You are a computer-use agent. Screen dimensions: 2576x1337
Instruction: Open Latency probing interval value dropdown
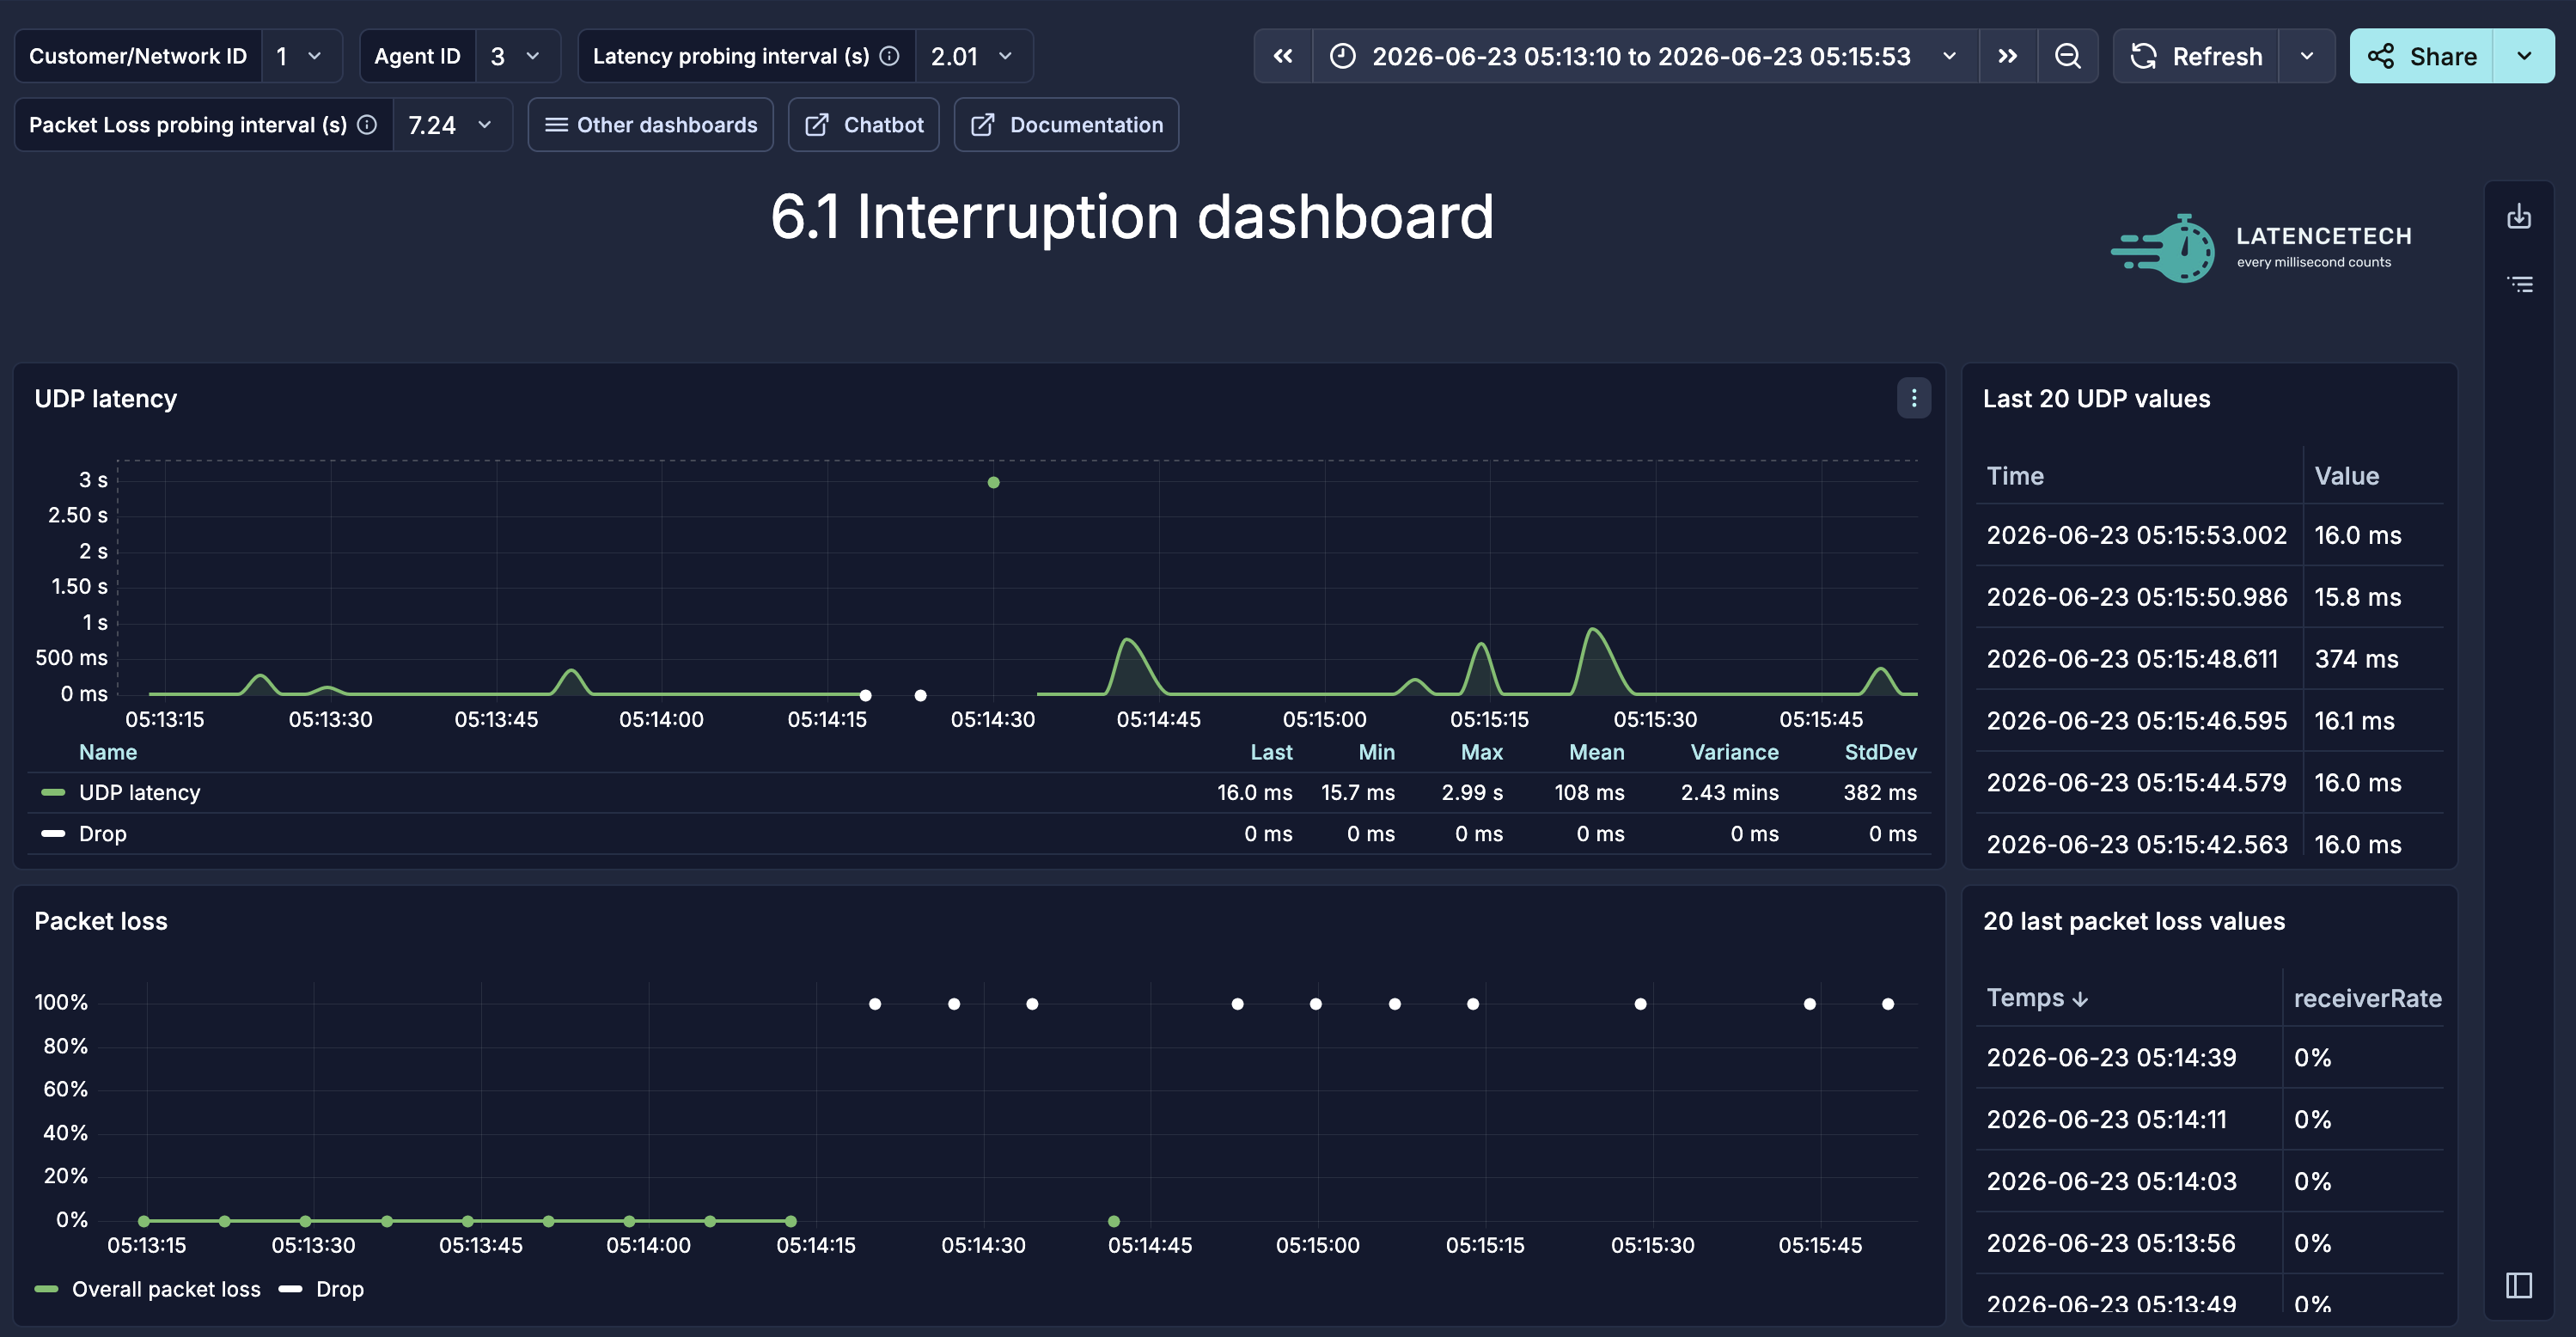tap(973, 56)
